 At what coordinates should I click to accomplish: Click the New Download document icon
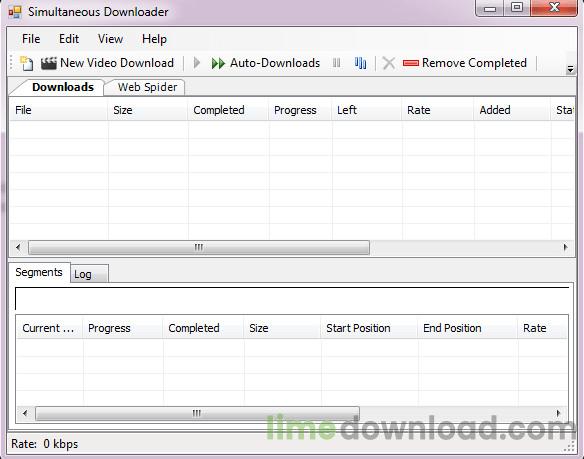[26, 63]
